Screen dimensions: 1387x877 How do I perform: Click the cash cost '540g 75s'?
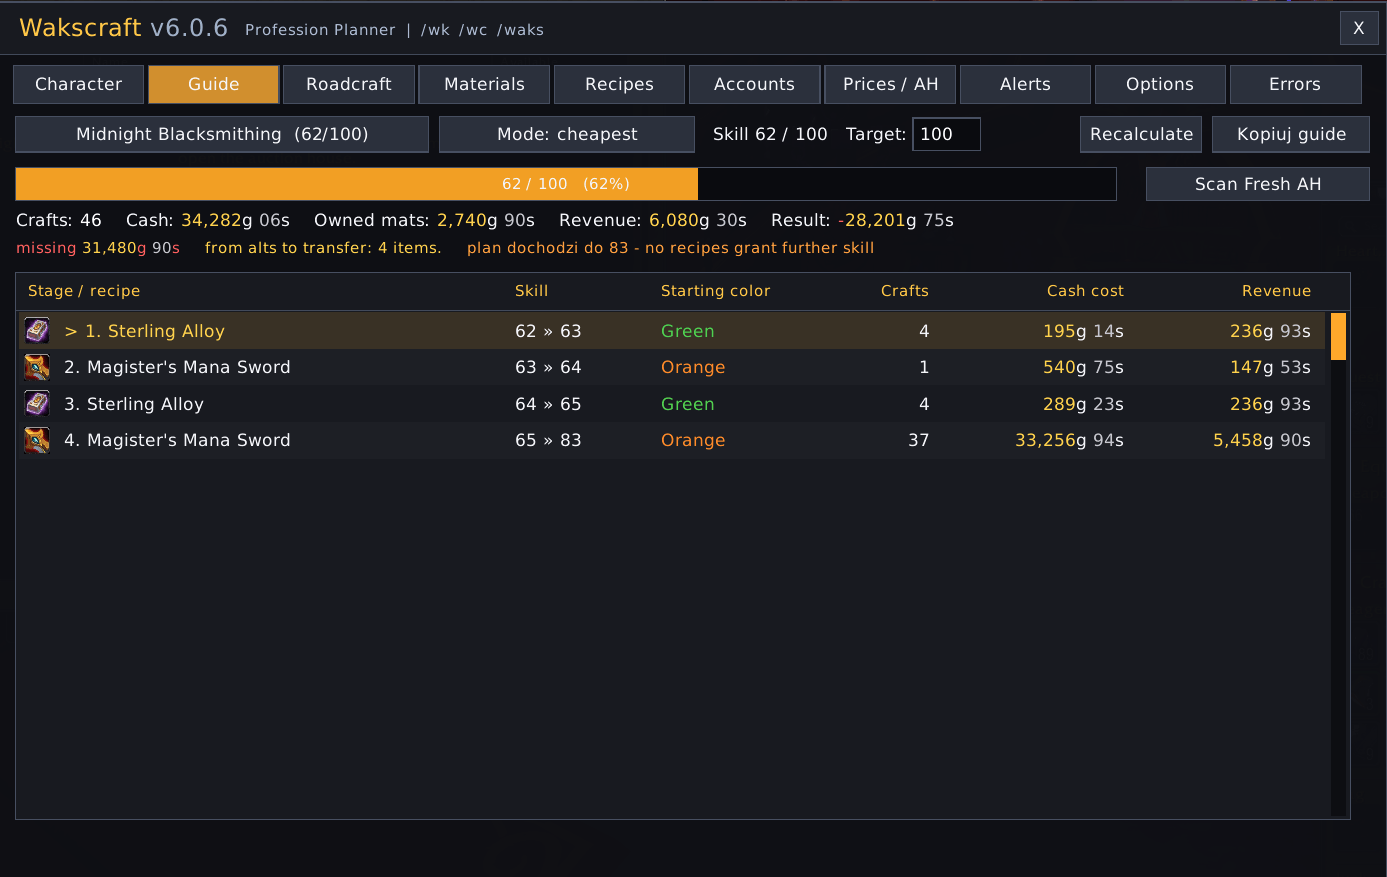(x=1083, y=367)
